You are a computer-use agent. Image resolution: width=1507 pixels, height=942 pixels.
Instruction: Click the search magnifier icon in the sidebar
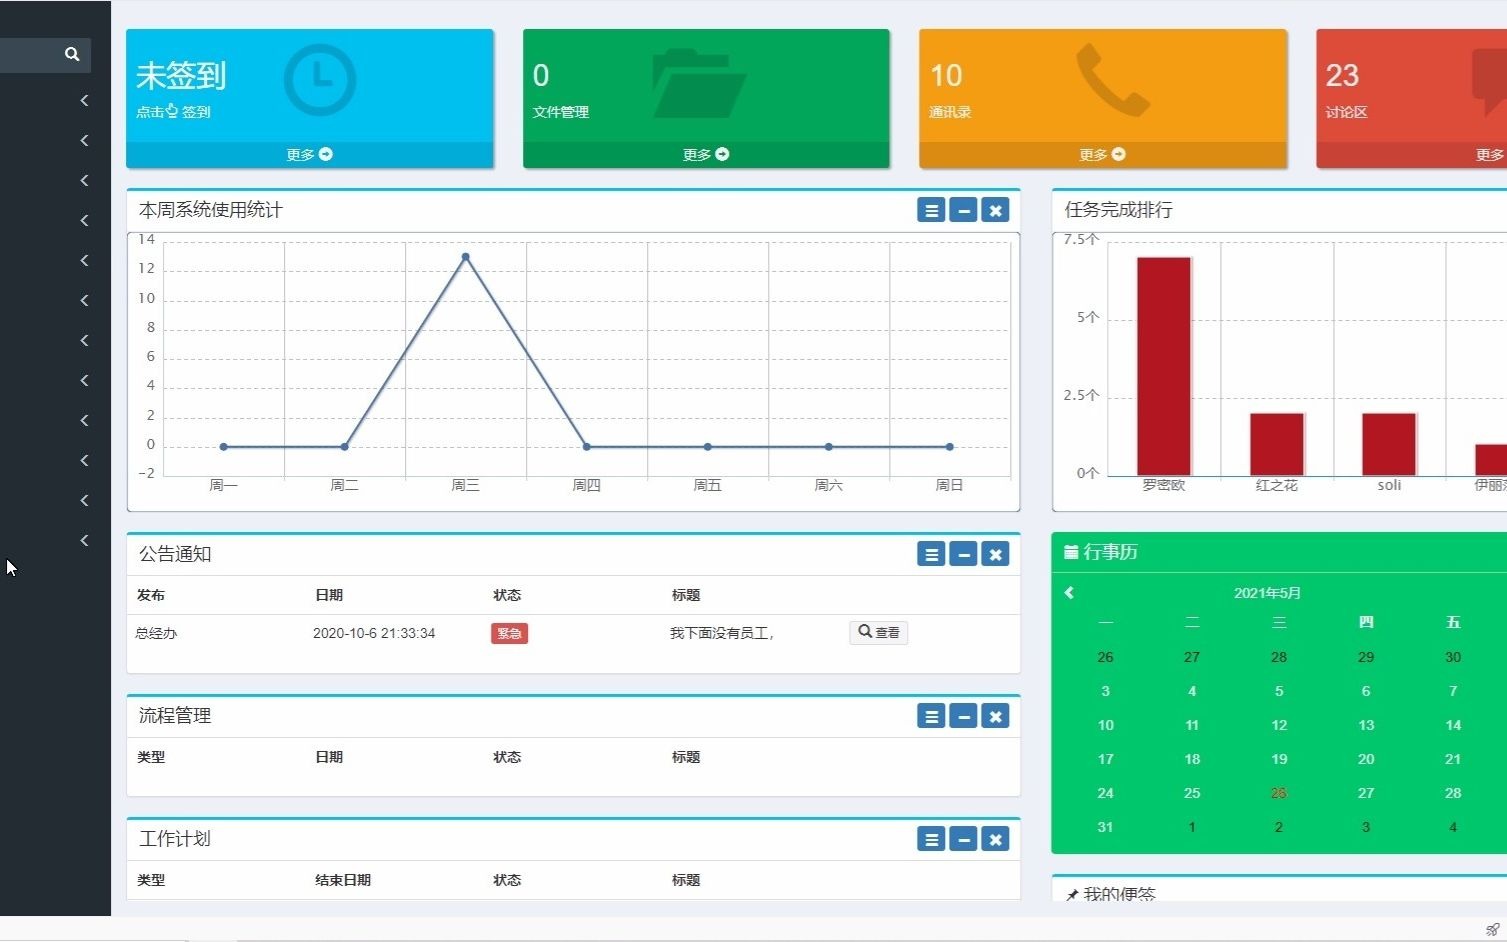[x=72, y=54]
